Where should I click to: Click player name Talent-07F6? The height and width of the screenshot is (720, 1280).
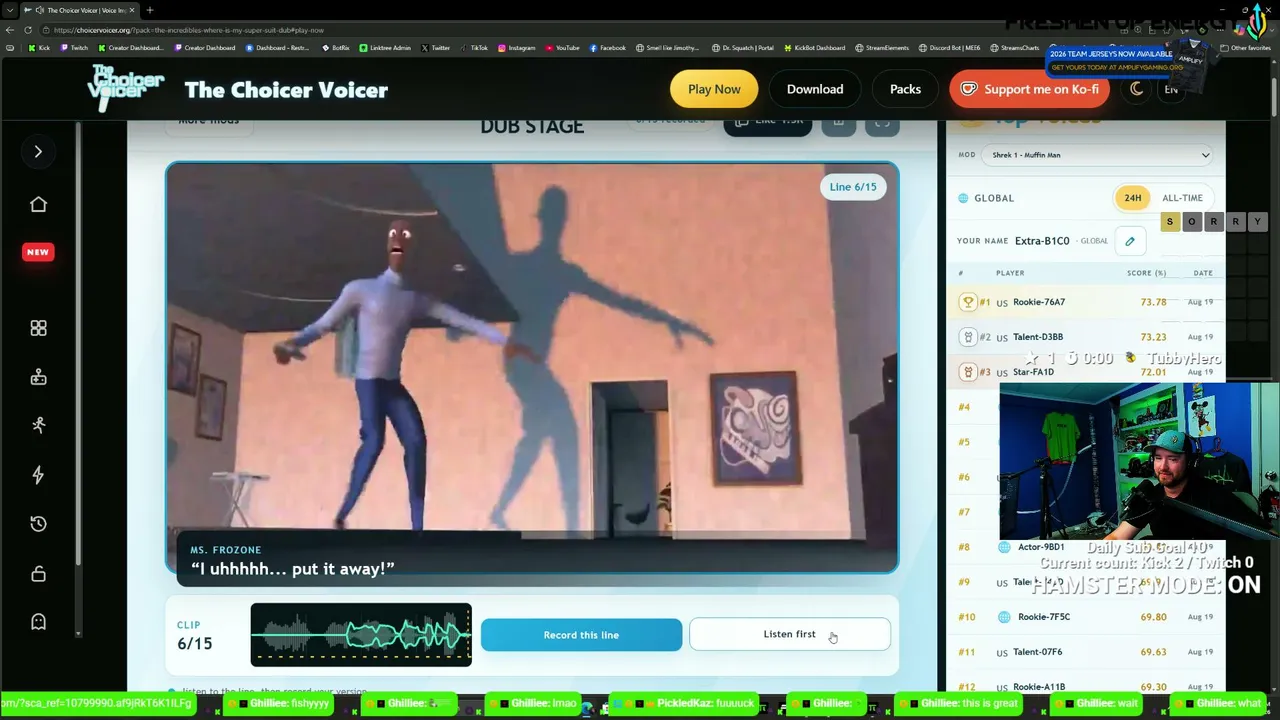[x=1037, y=652]
